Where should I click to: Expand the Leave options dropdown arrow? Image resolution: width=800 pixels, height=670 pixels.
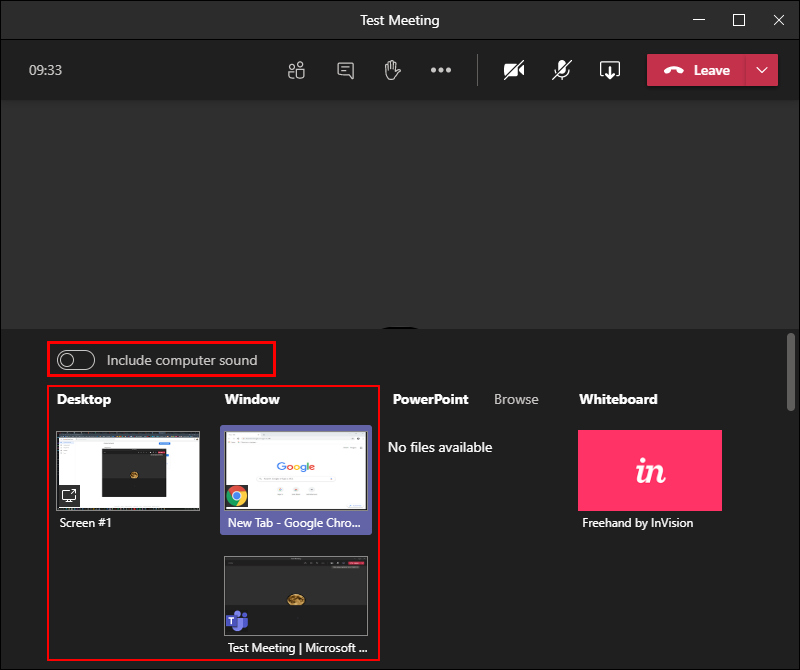[762, 70]
